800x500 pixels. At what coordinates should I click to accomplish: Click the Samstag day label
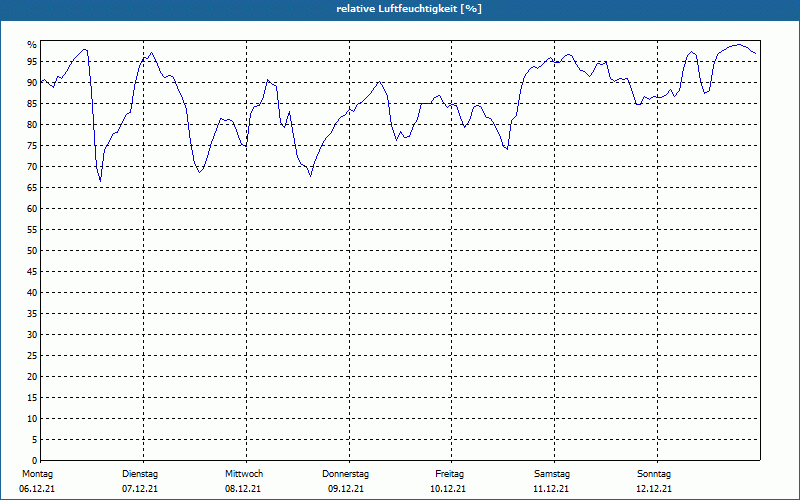[552, 474]
